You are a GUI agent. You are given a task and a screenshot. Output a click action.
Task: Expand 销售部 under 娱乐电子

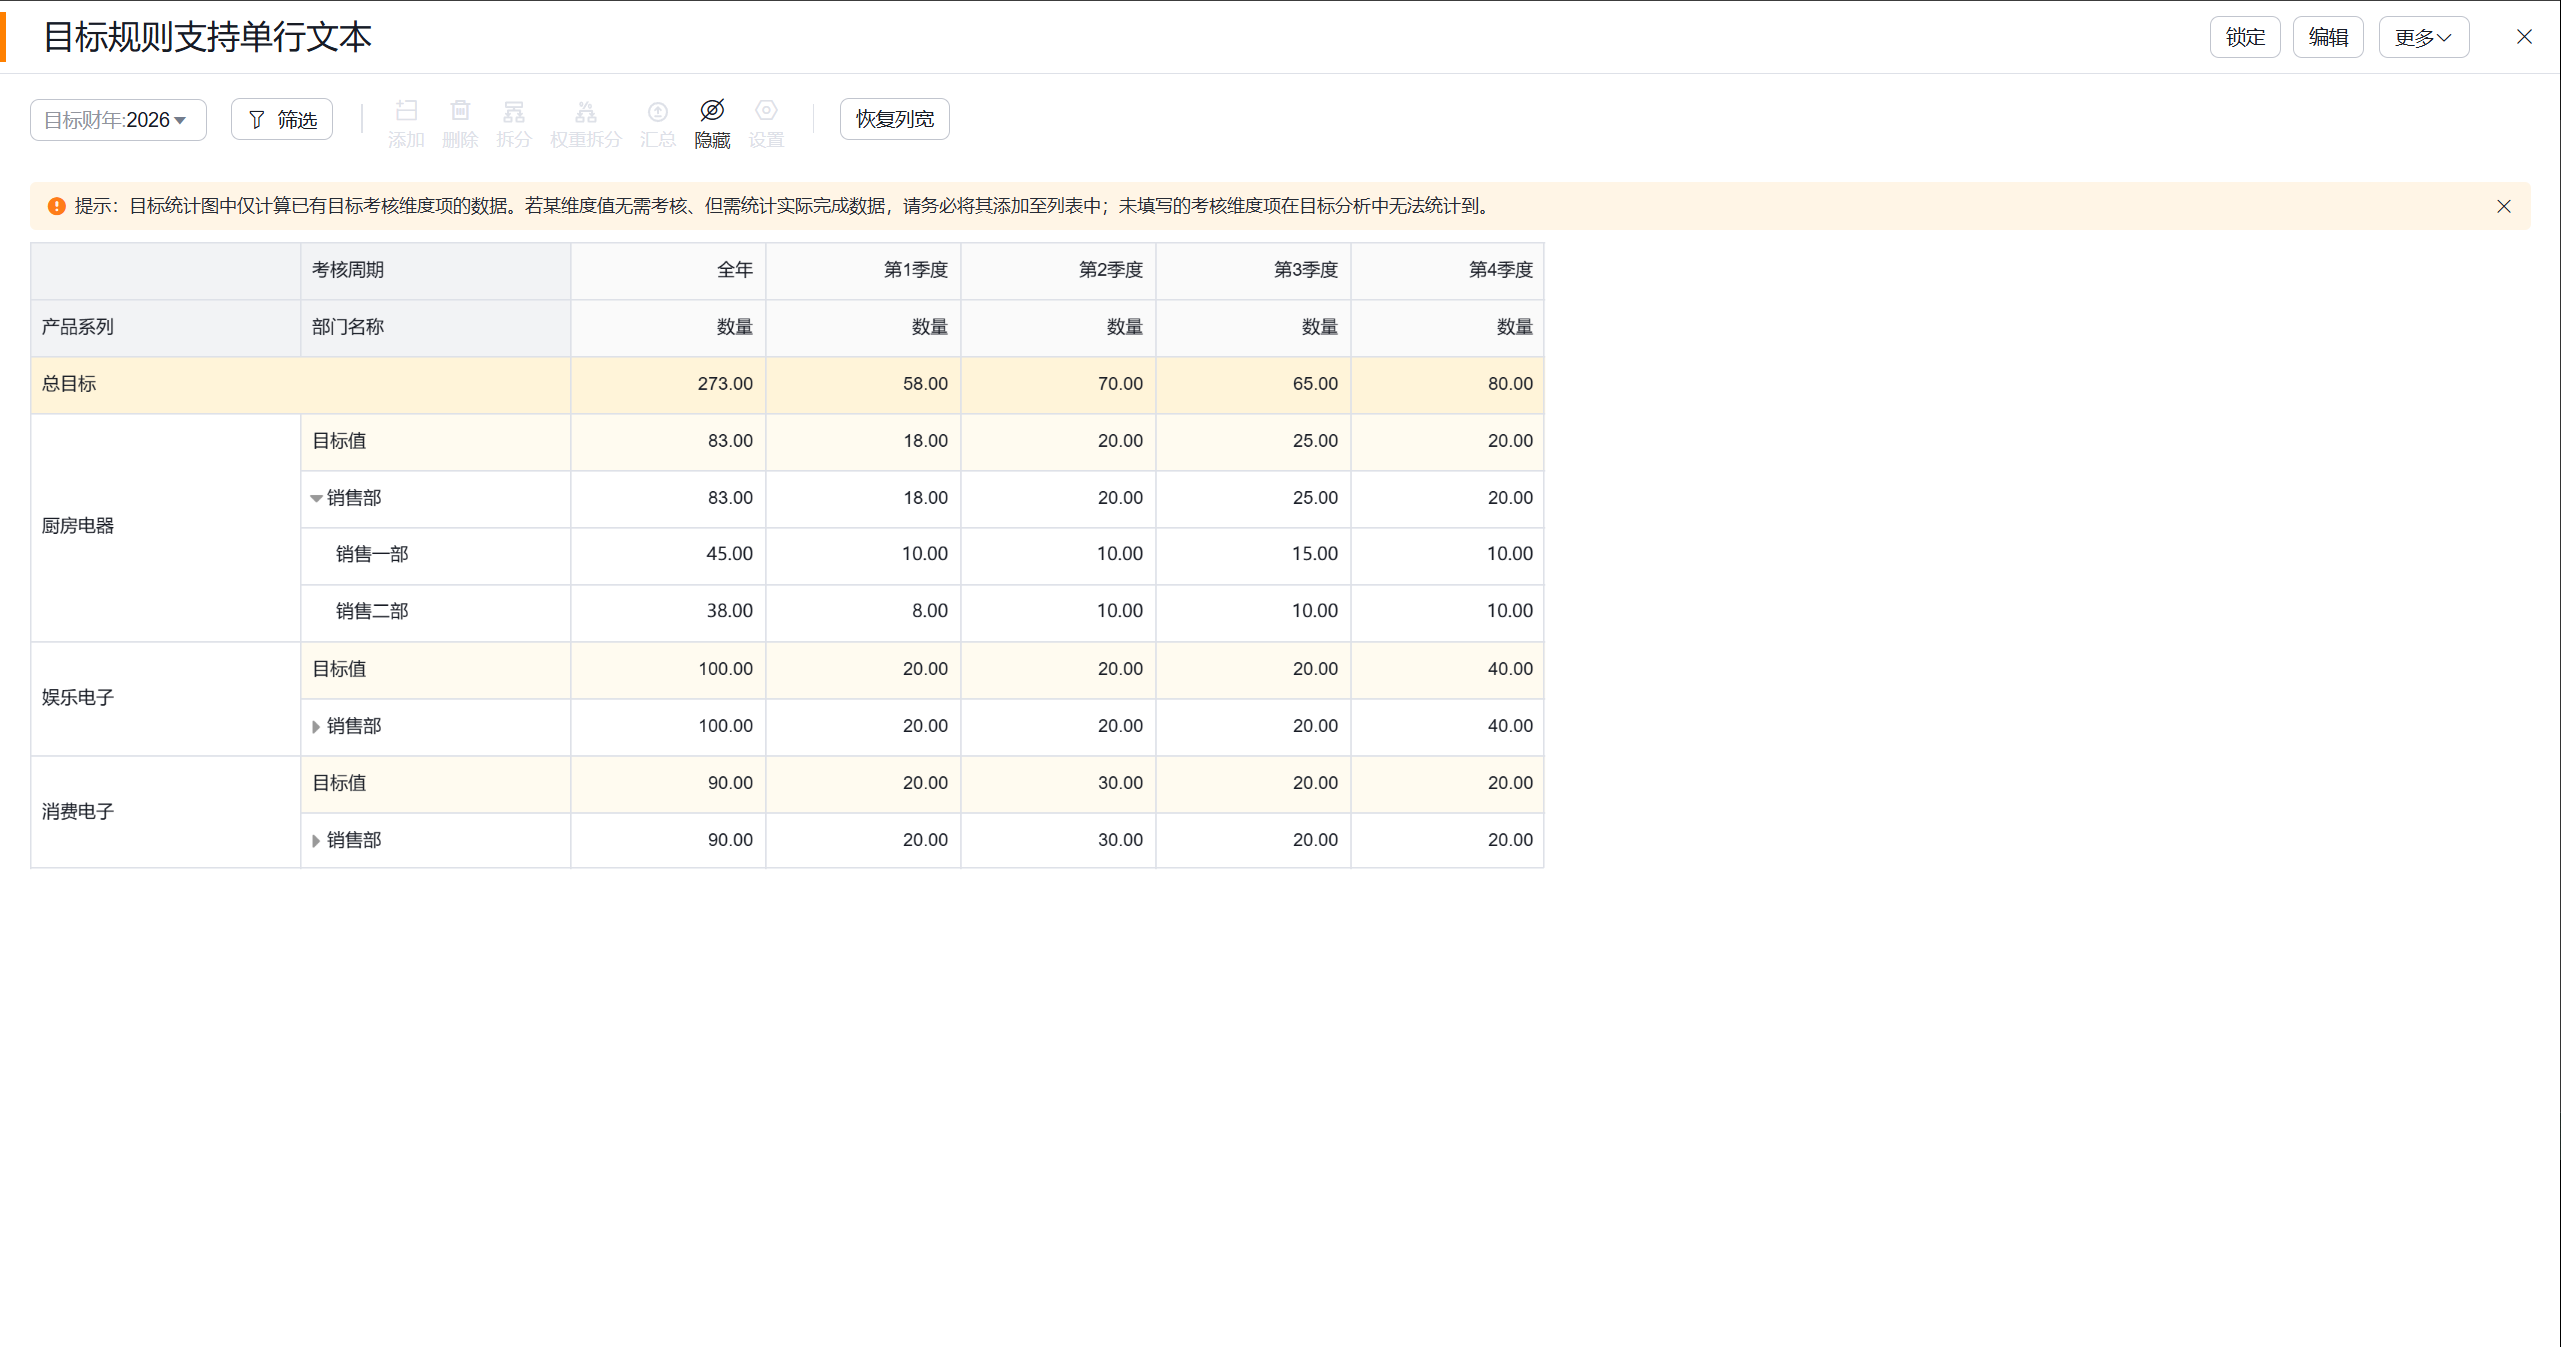coord(316,727)
